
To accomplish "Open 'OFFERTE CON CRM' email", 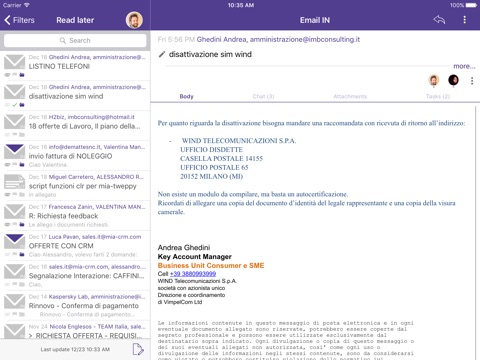I will click(75, 245).
